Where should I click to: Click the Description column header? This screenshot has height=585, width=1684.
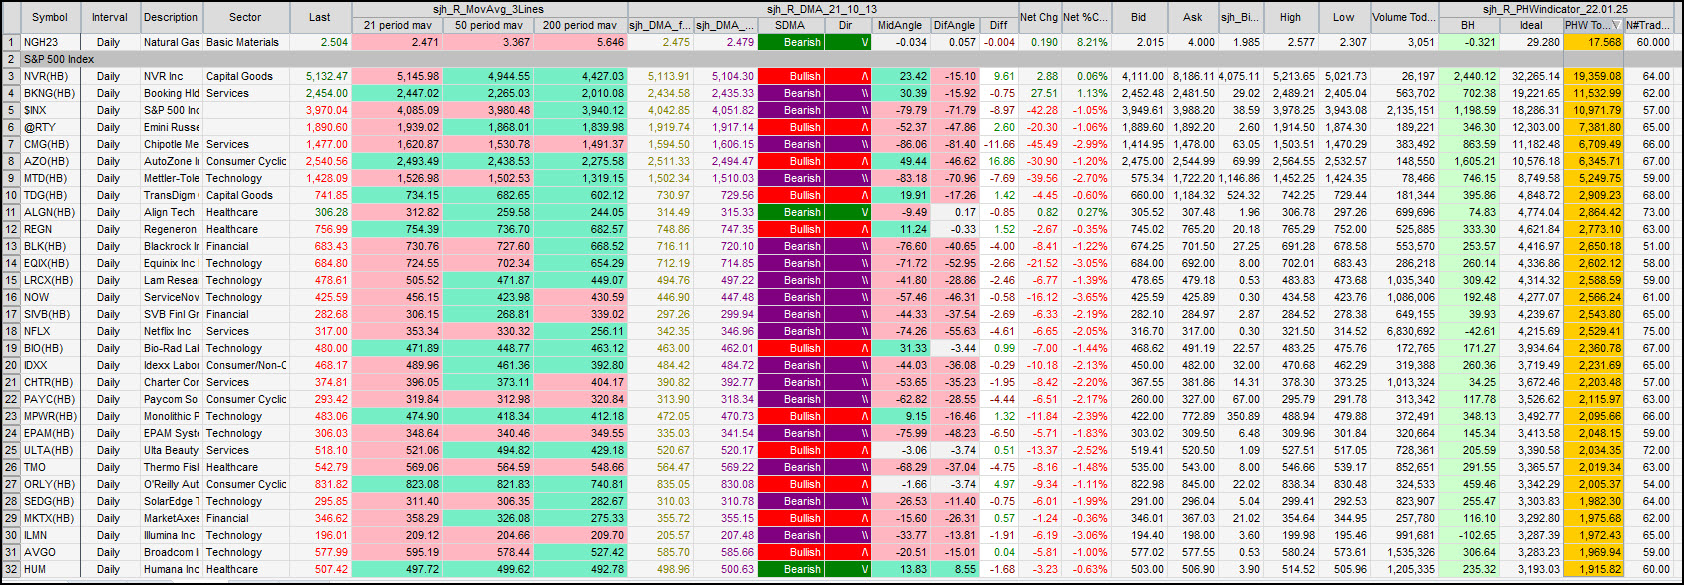(x=171, y=17)
